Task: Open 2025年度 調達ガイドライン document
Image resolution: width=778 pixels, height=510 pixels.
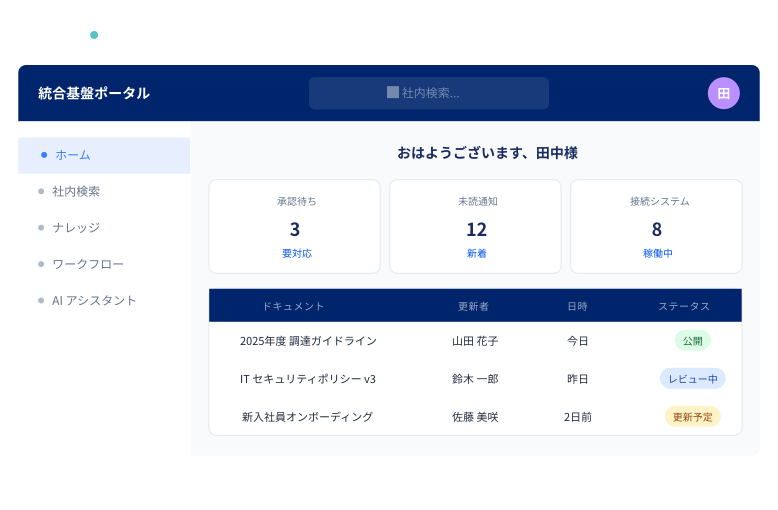Action: click(x=308, y=341)
